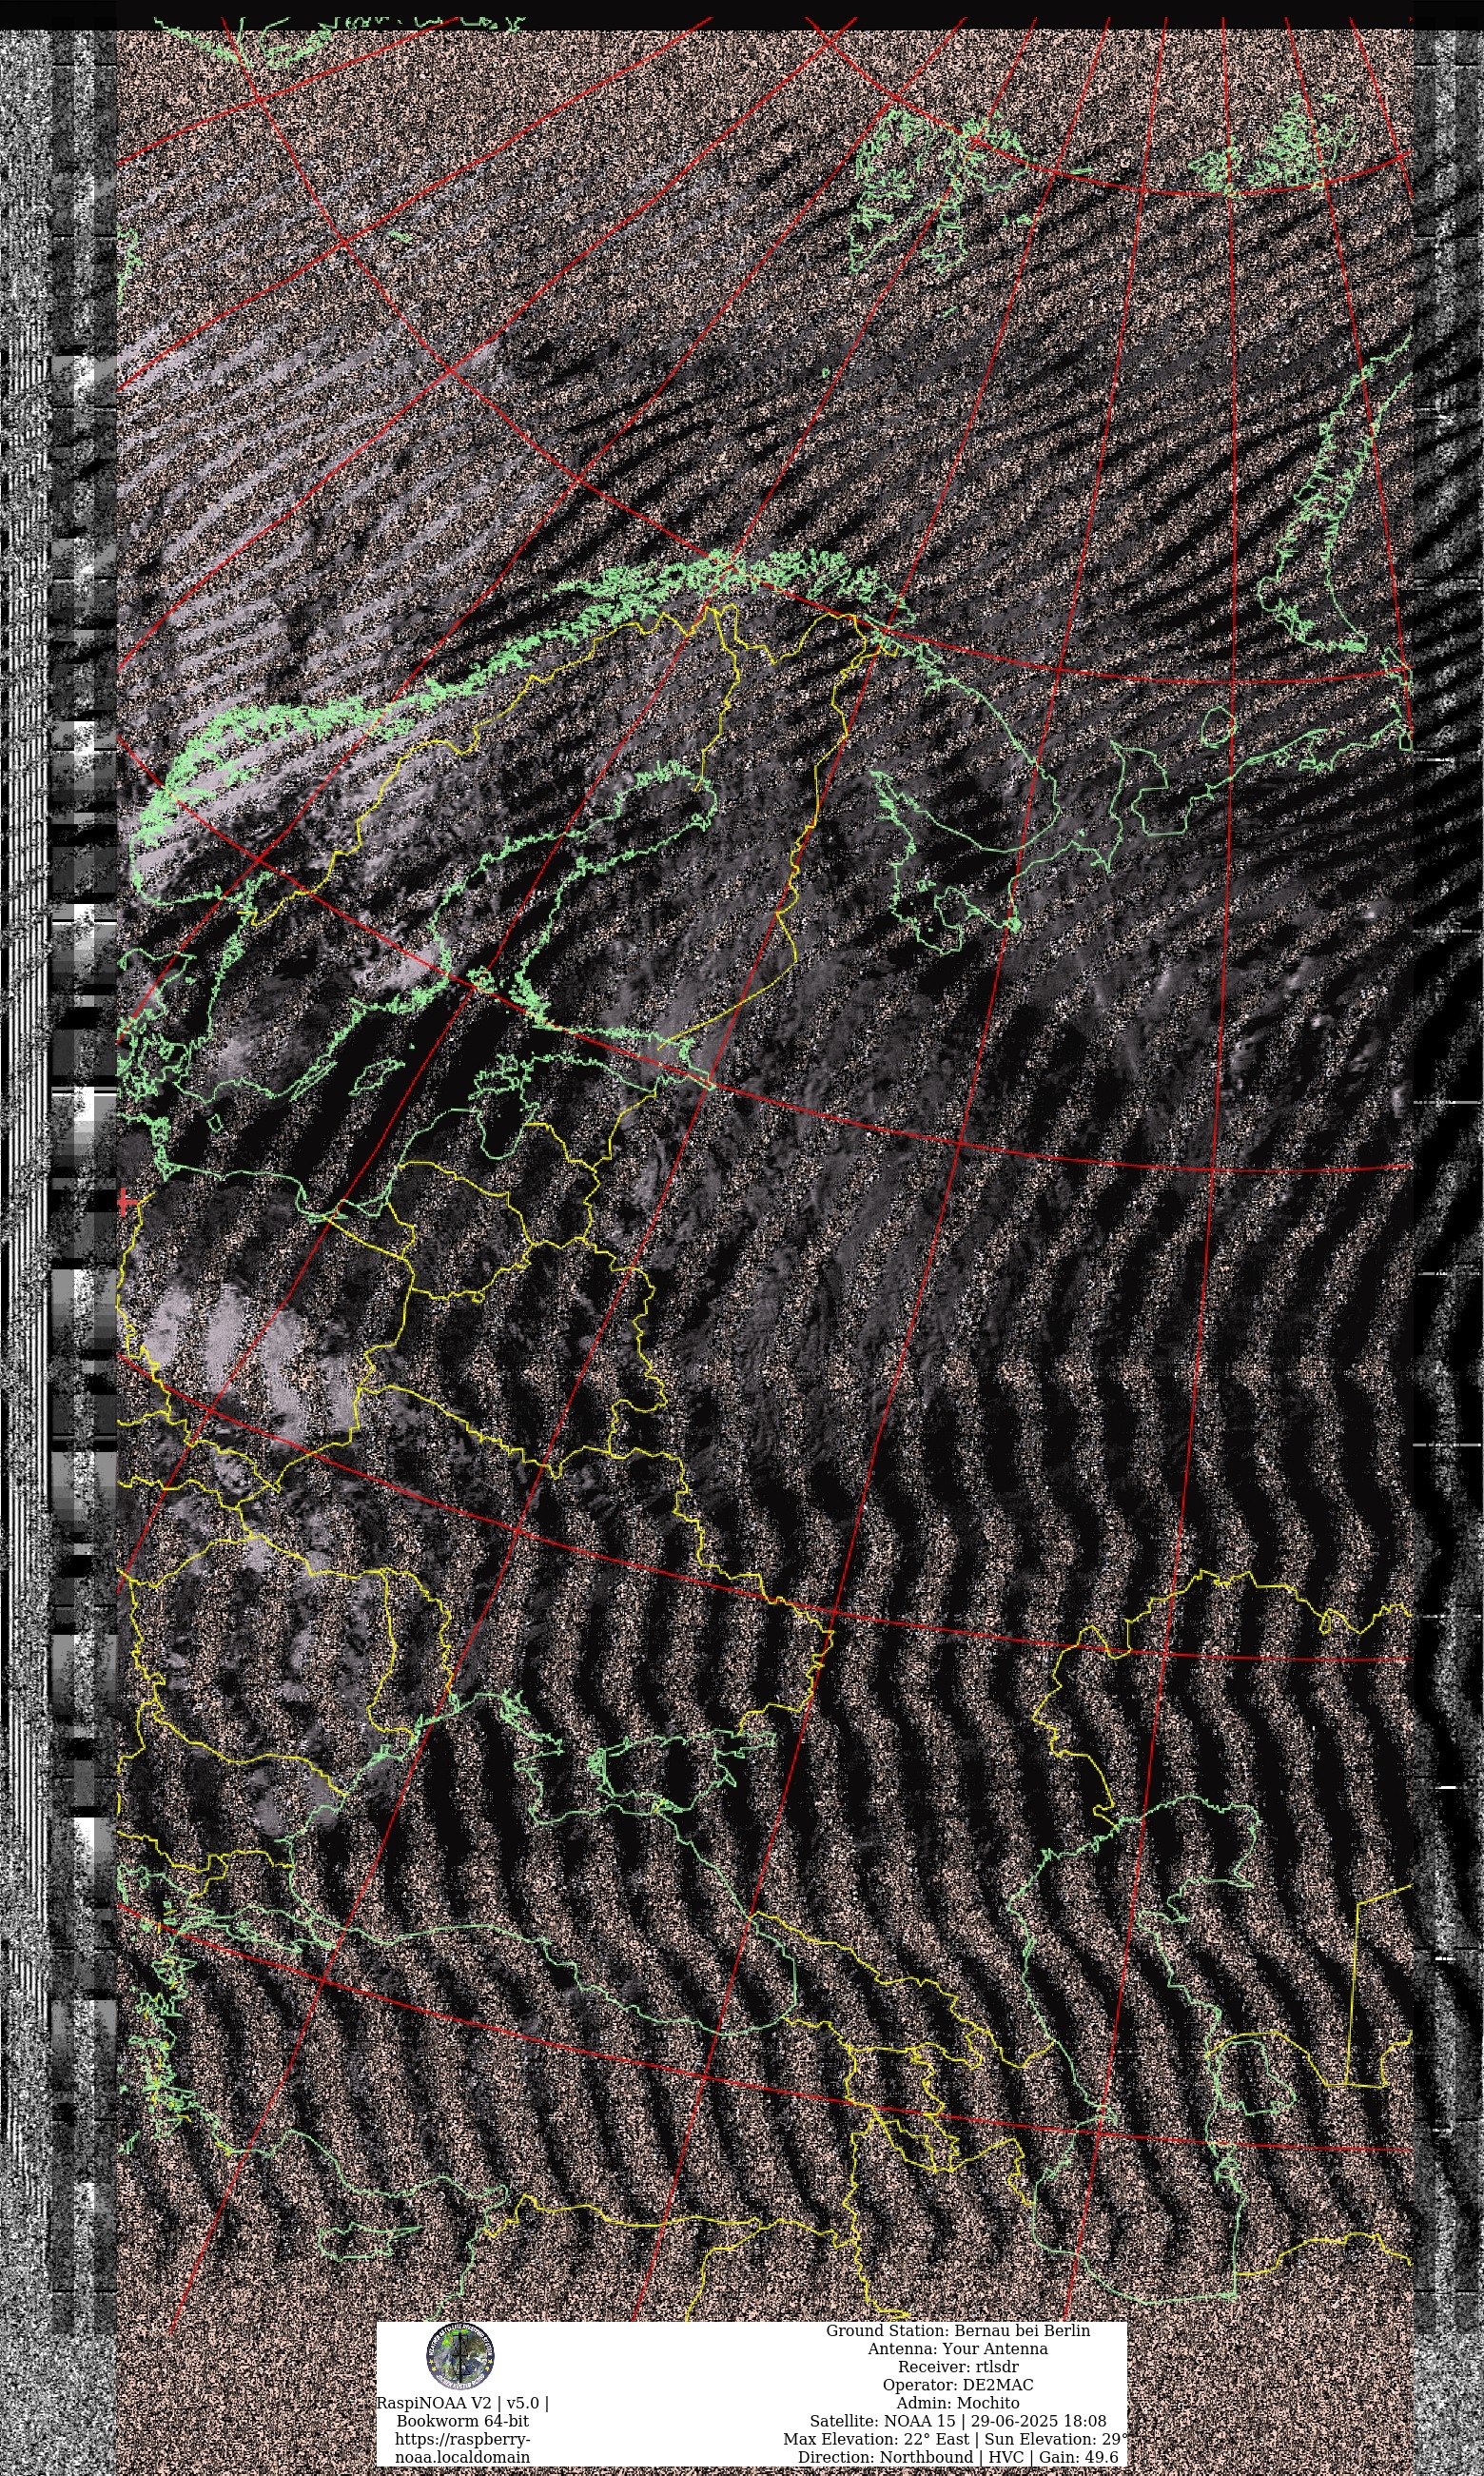Click the text "Receiver: rtlsdr"
This screenshot has height=2476, width=1484.
(x=957, y=2366)
